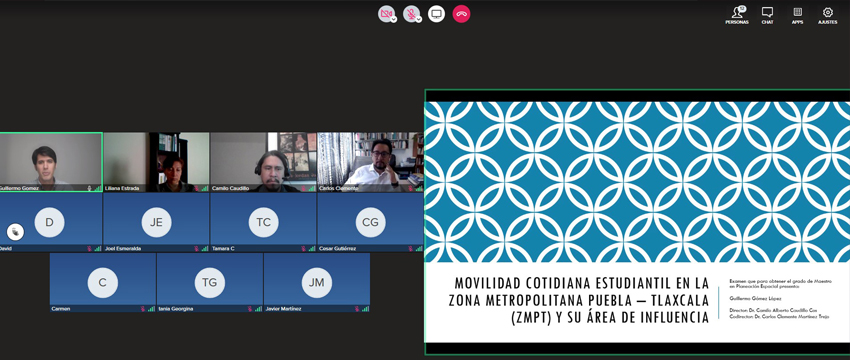Screen dimensions: 850x360
Task: Click the small icon on David's tile
Action: coord(15,232)
